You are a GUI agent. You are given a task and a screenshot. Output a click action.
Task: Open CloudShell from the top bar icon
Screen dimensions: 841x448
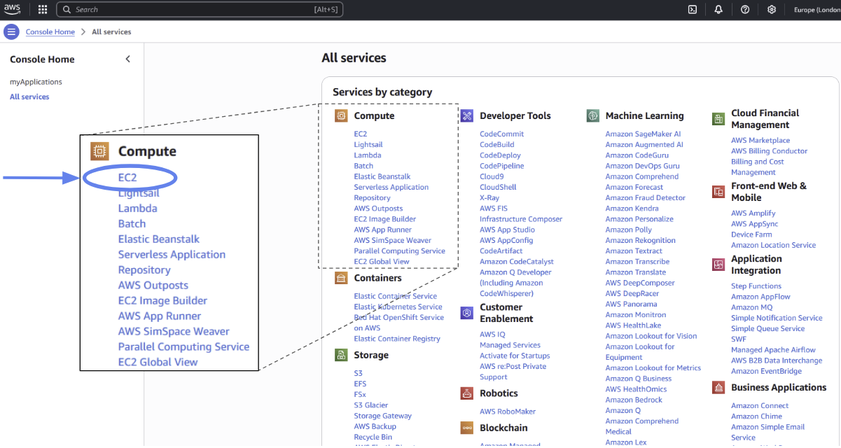point(692,10)
